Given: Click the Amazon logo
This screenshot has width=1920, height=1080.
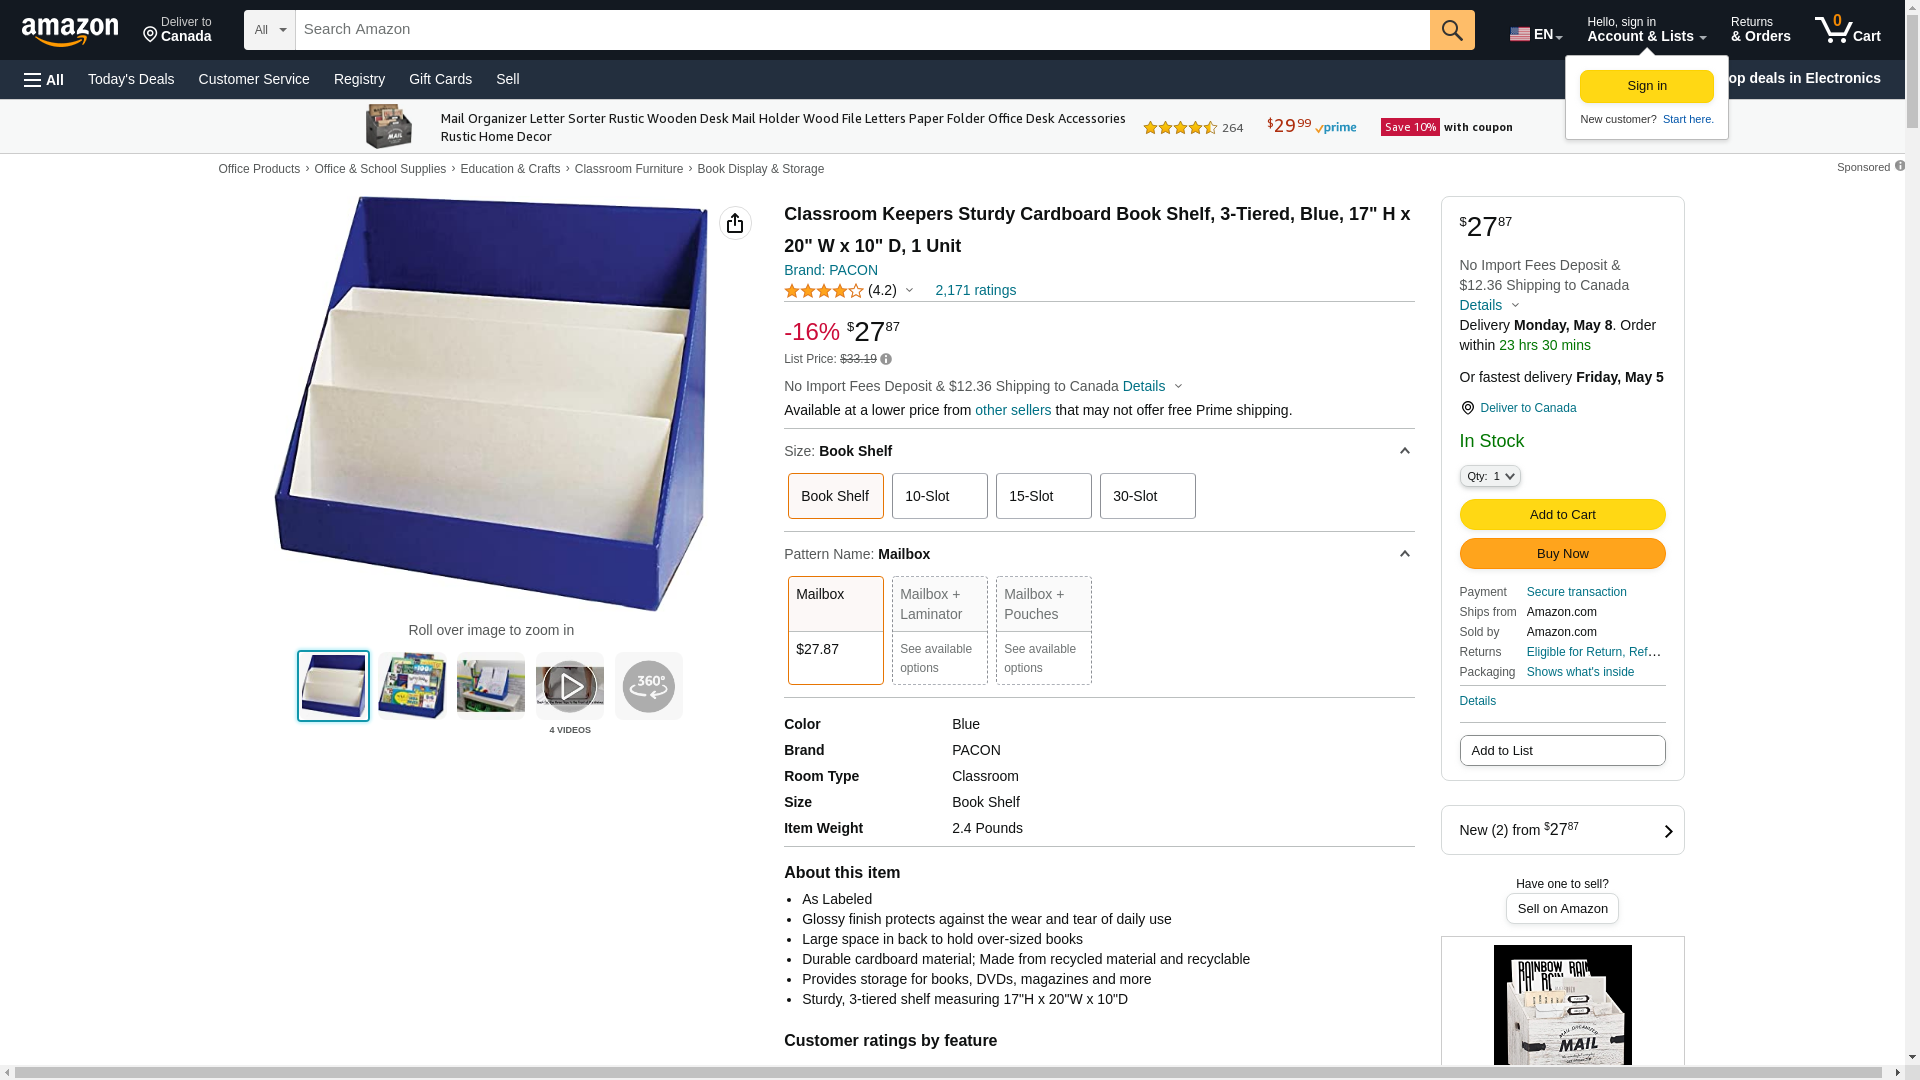Looking at the screenshot, I should pos(70,31).
